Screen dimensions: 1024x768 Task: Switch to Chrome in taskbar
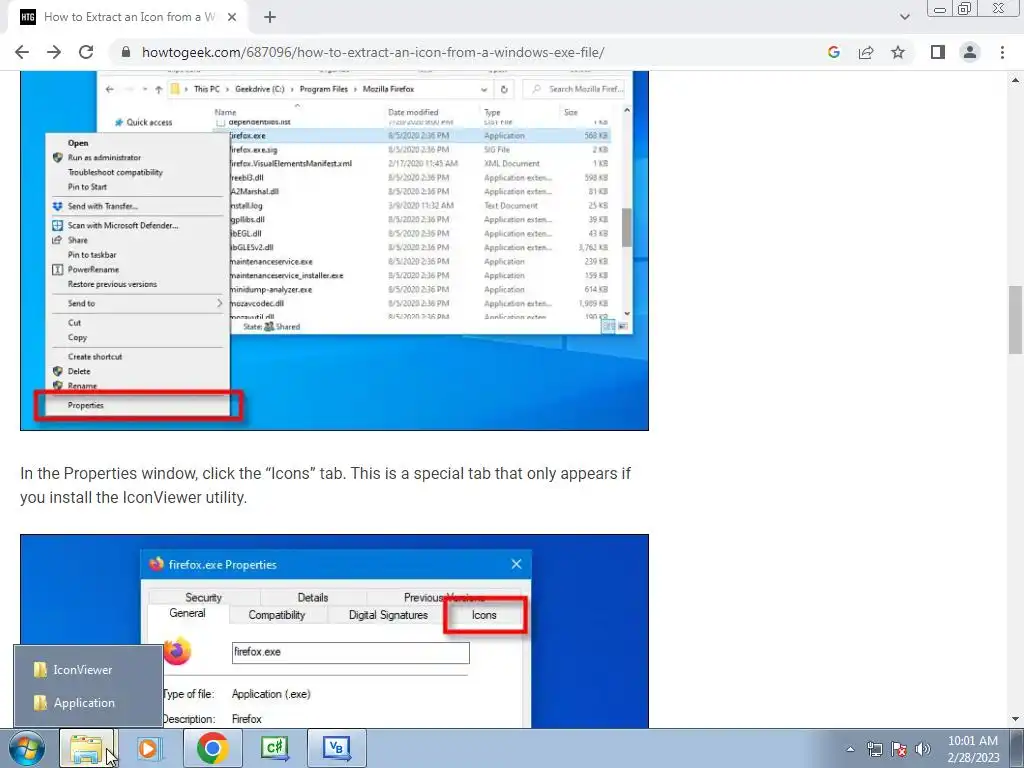[212, 748]
